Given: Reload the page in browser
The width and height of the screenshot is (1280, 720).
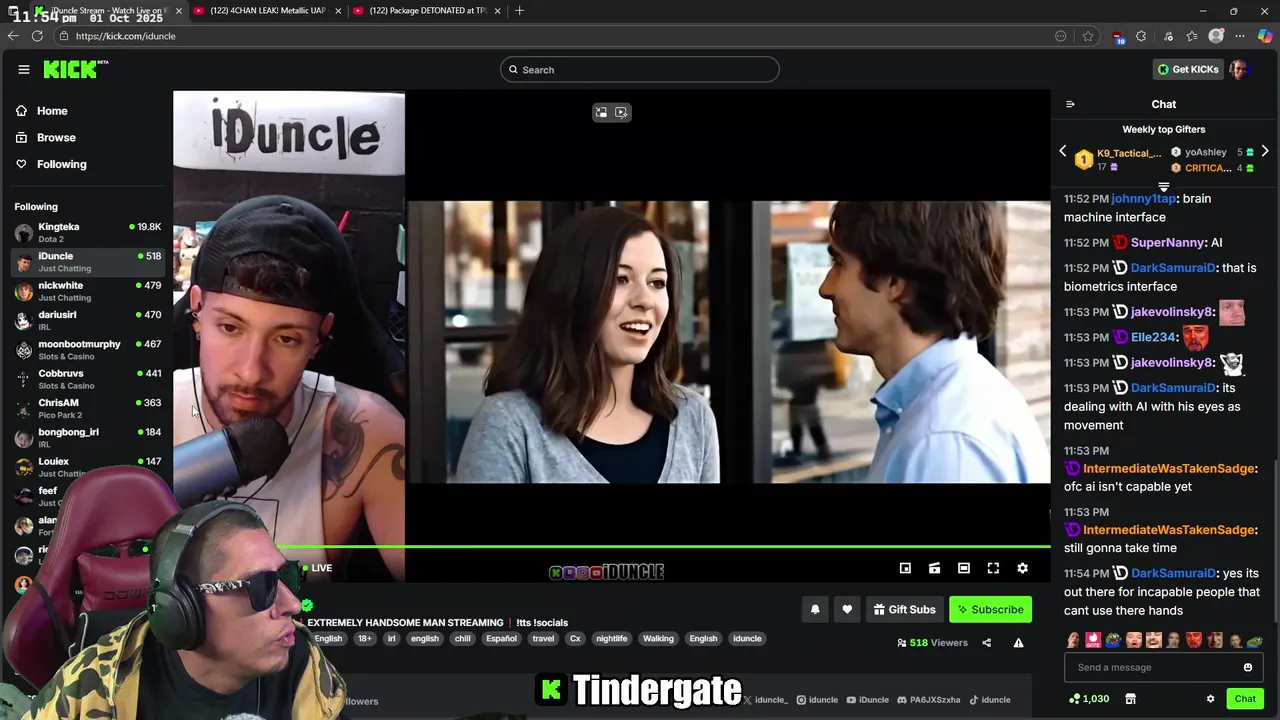Looking at the screenshot, I should 37,36.
